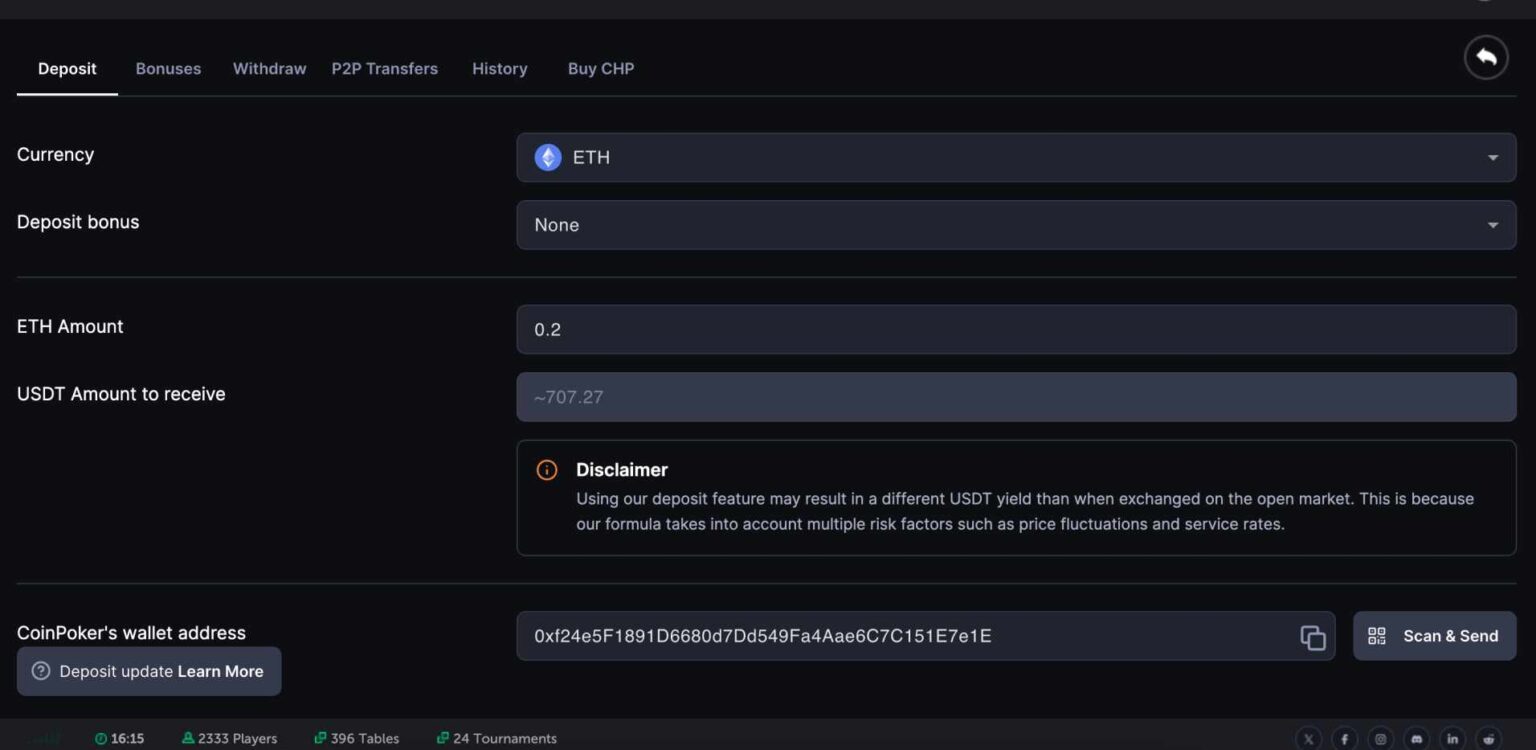Open the Reddit social link
This screenshot has height=750, width=1536.
pos(1488,739)
